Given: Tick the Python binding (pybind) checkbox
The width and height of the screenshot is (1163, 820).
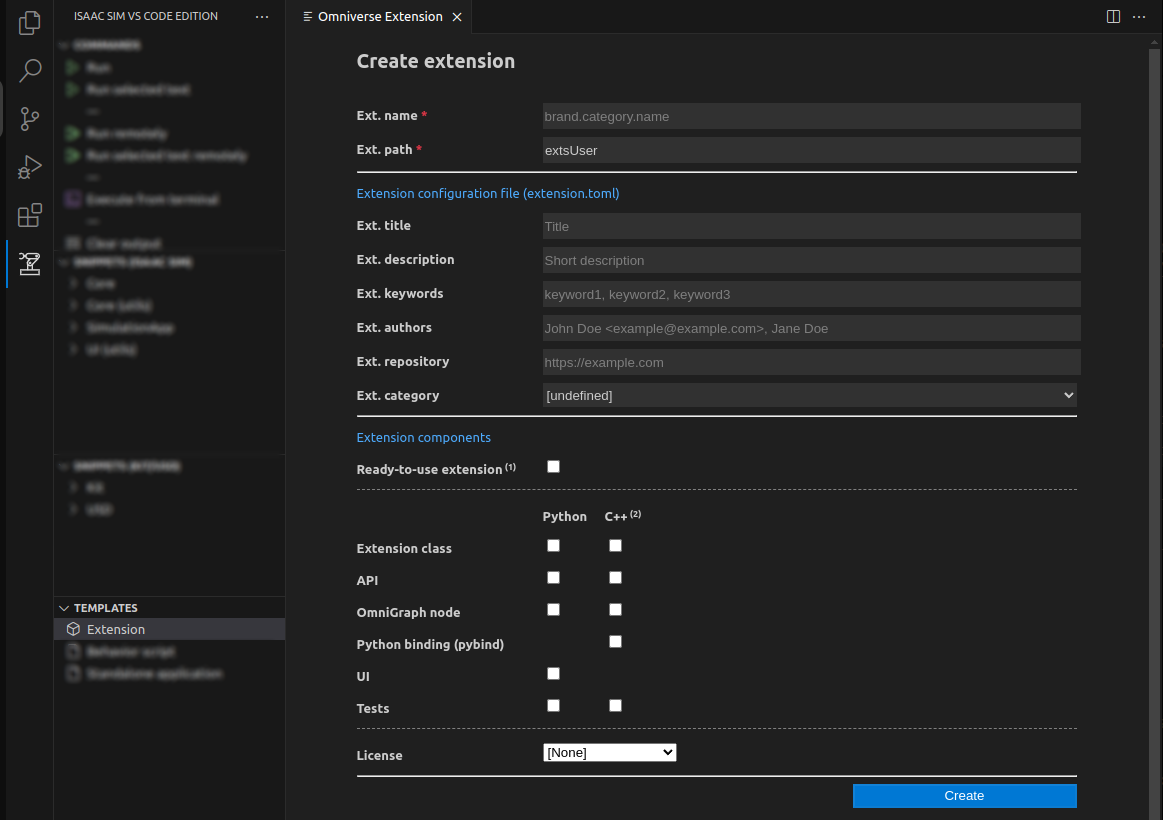Looking at the screenshot, I should click(615, 642).
